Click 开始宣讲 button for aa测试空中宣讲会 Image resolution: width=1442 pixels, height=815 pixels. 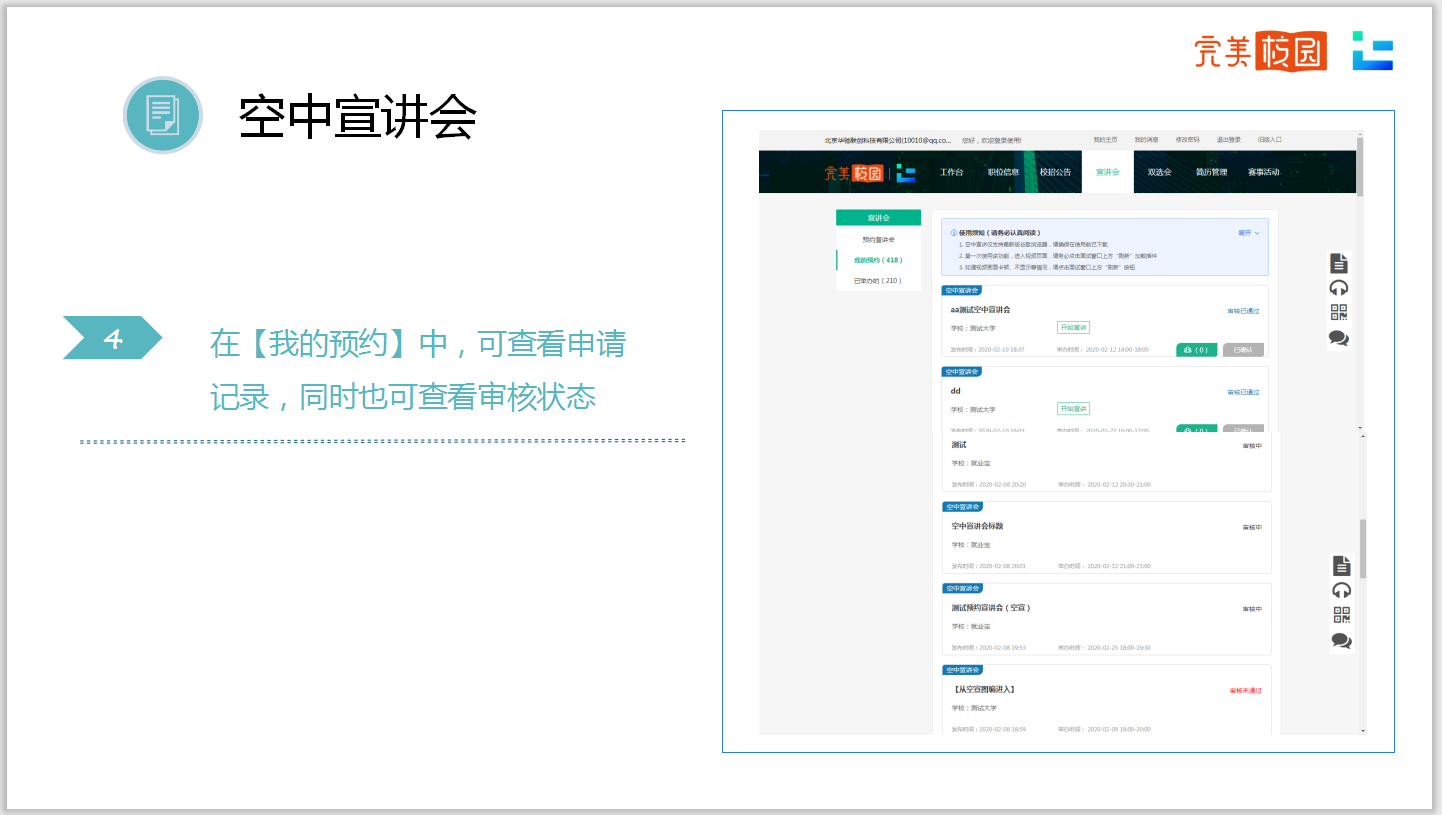click(1073, 328)
